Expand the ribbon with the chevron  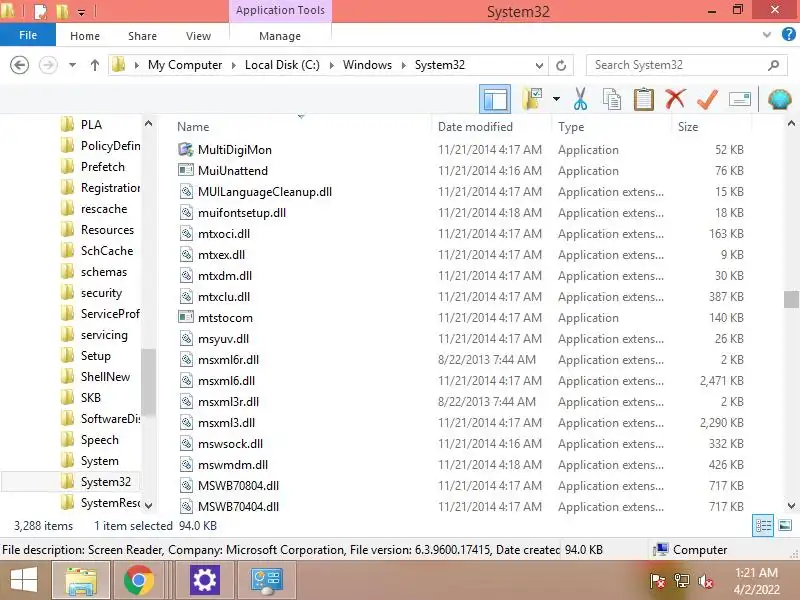click(x=766, y=35)
